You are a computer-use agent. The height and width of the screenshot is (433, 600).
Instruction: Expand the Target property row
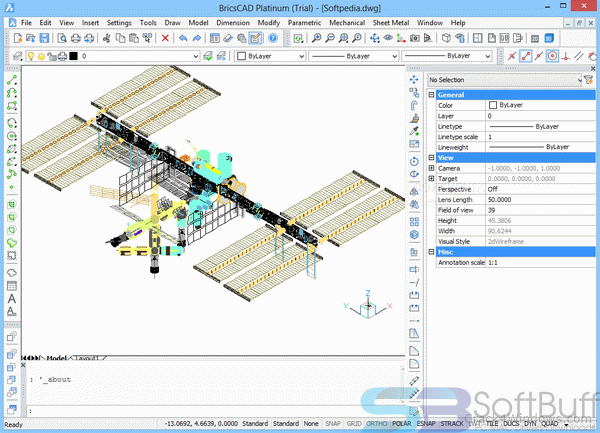[x=431, y=179]
